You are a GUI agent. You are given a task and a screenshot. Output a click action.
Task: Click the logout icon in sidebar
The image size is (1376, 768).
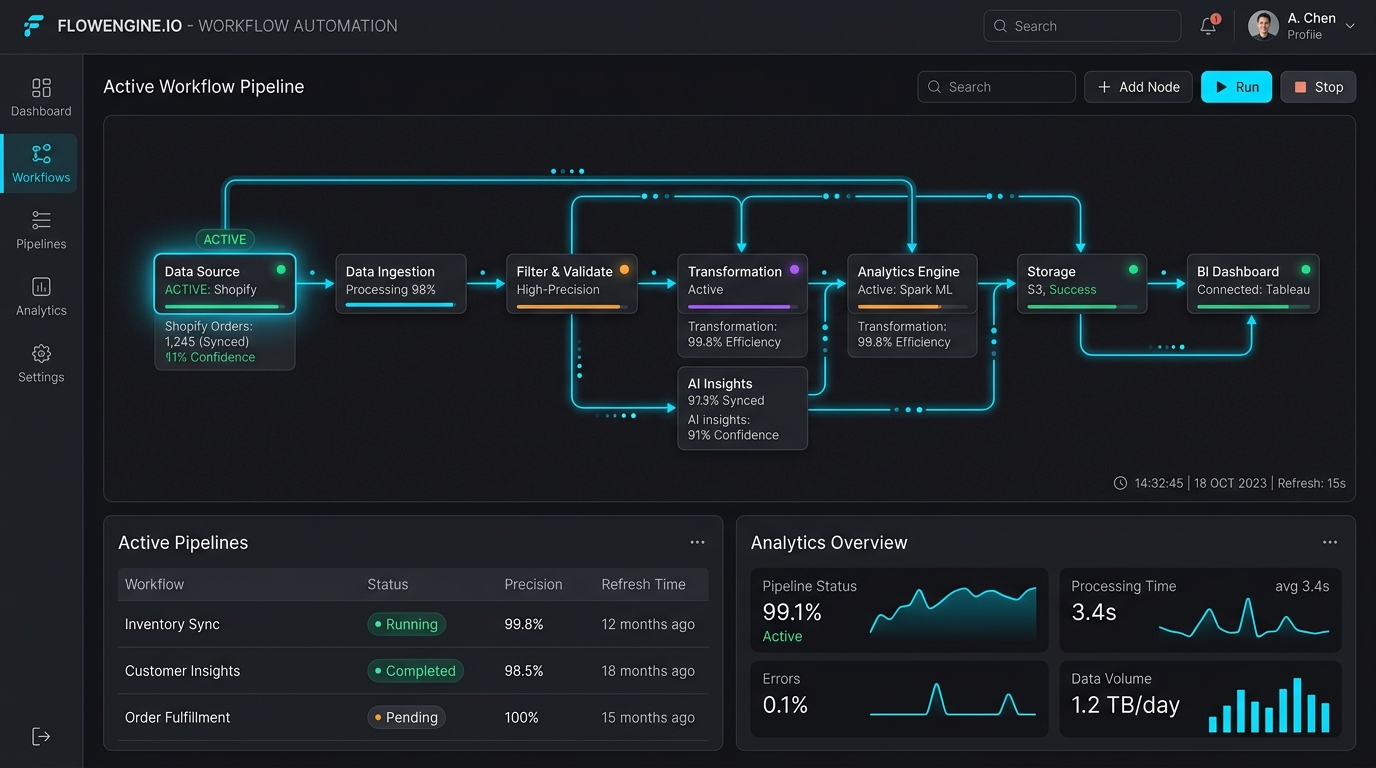(x=41, y=737)
